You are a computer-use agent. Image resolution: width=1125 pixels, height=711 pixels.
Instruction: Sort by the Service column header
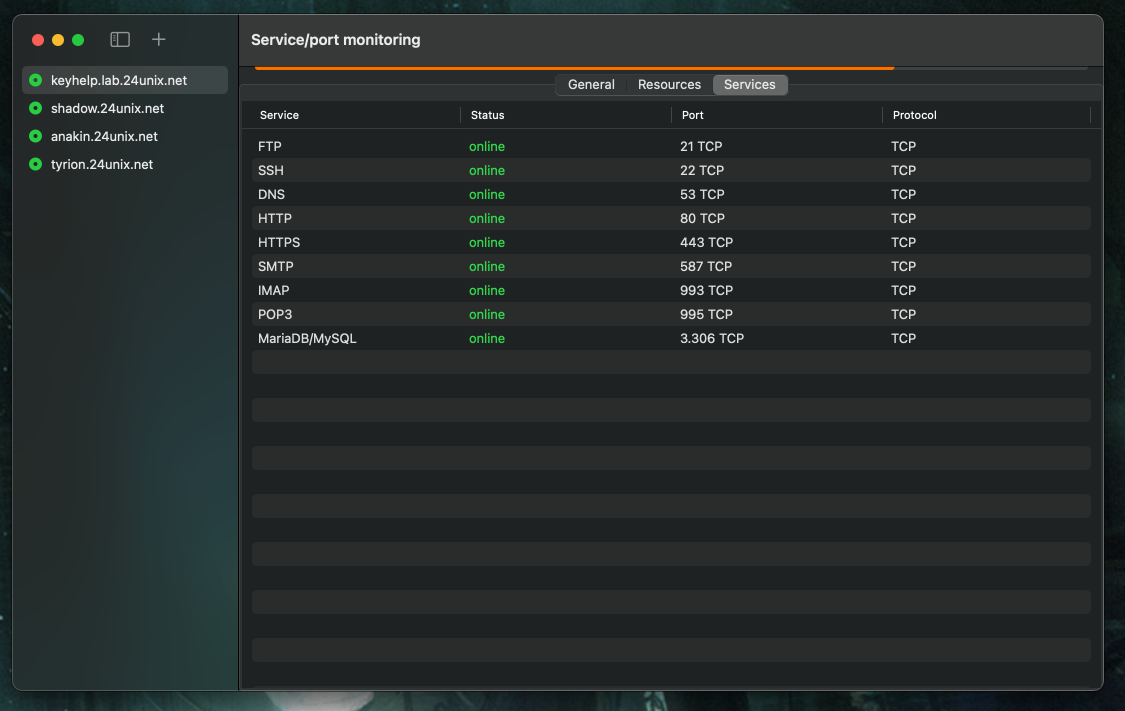click(279, 115)
